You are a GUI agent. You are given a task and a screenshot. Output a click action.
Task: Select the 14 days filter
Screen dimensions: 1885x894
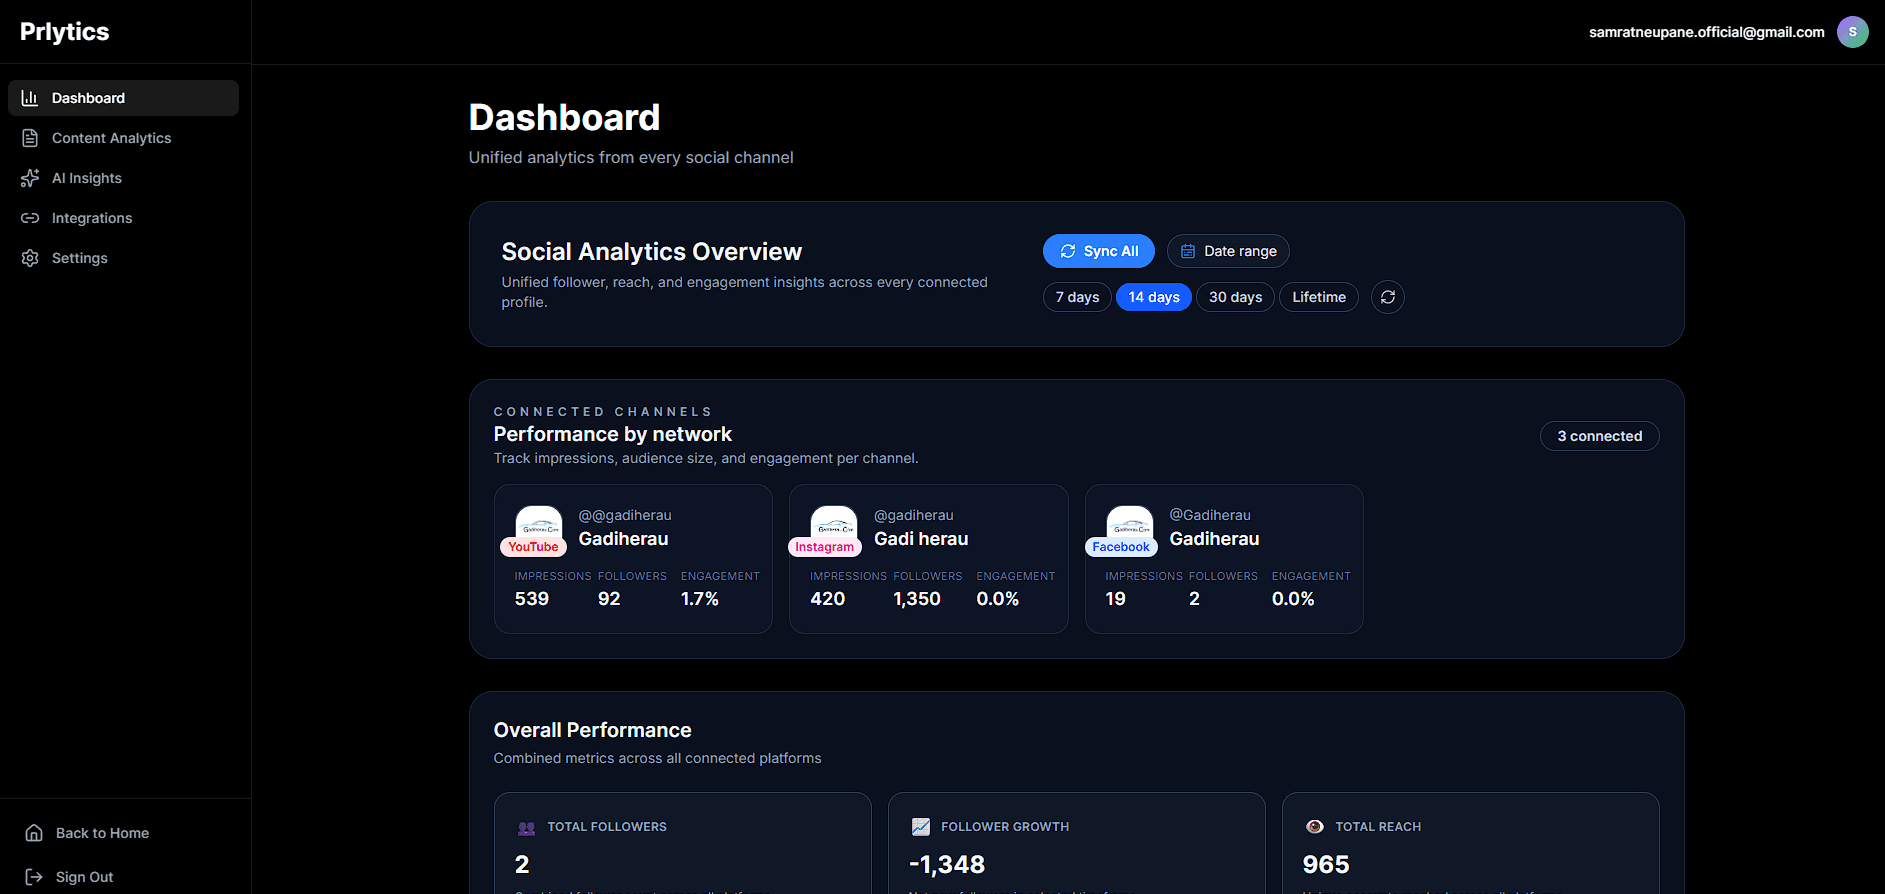[x=1153, y=297]
